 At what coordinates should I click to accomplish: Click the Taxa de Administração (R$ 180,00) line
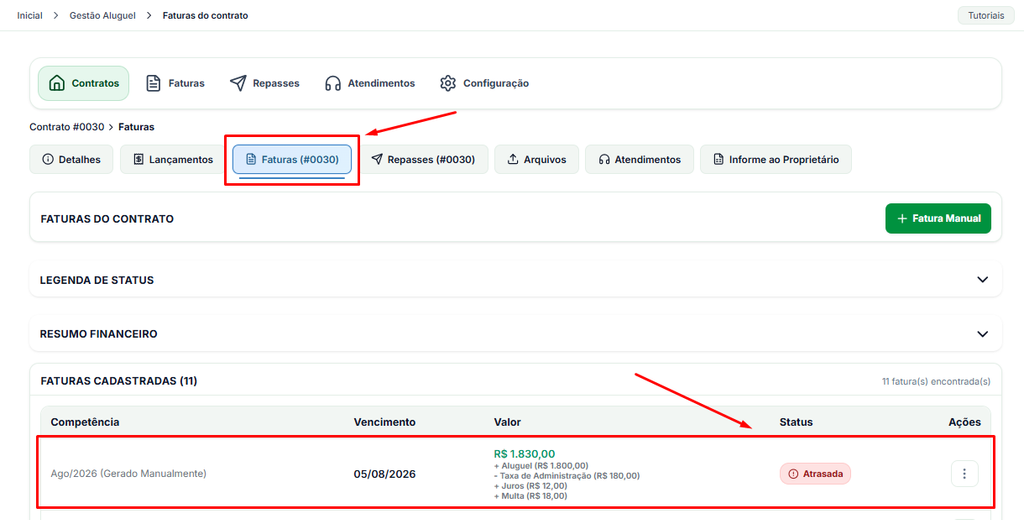(567, 476)
